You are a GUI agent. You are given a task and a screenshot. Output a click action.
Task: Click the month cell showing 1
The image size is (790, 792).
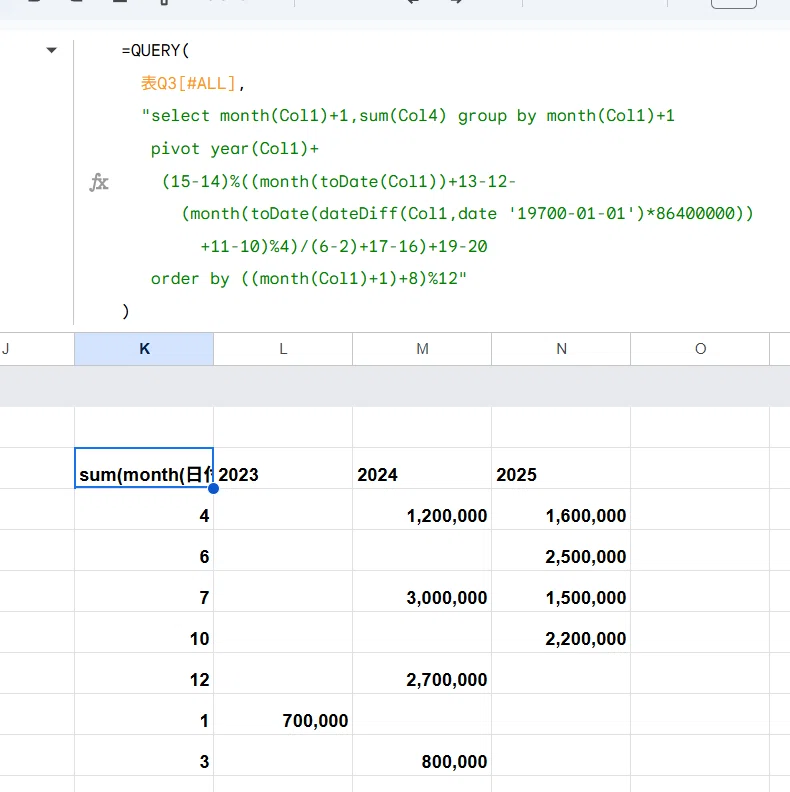pyautogui.click(x=144, y=714)
